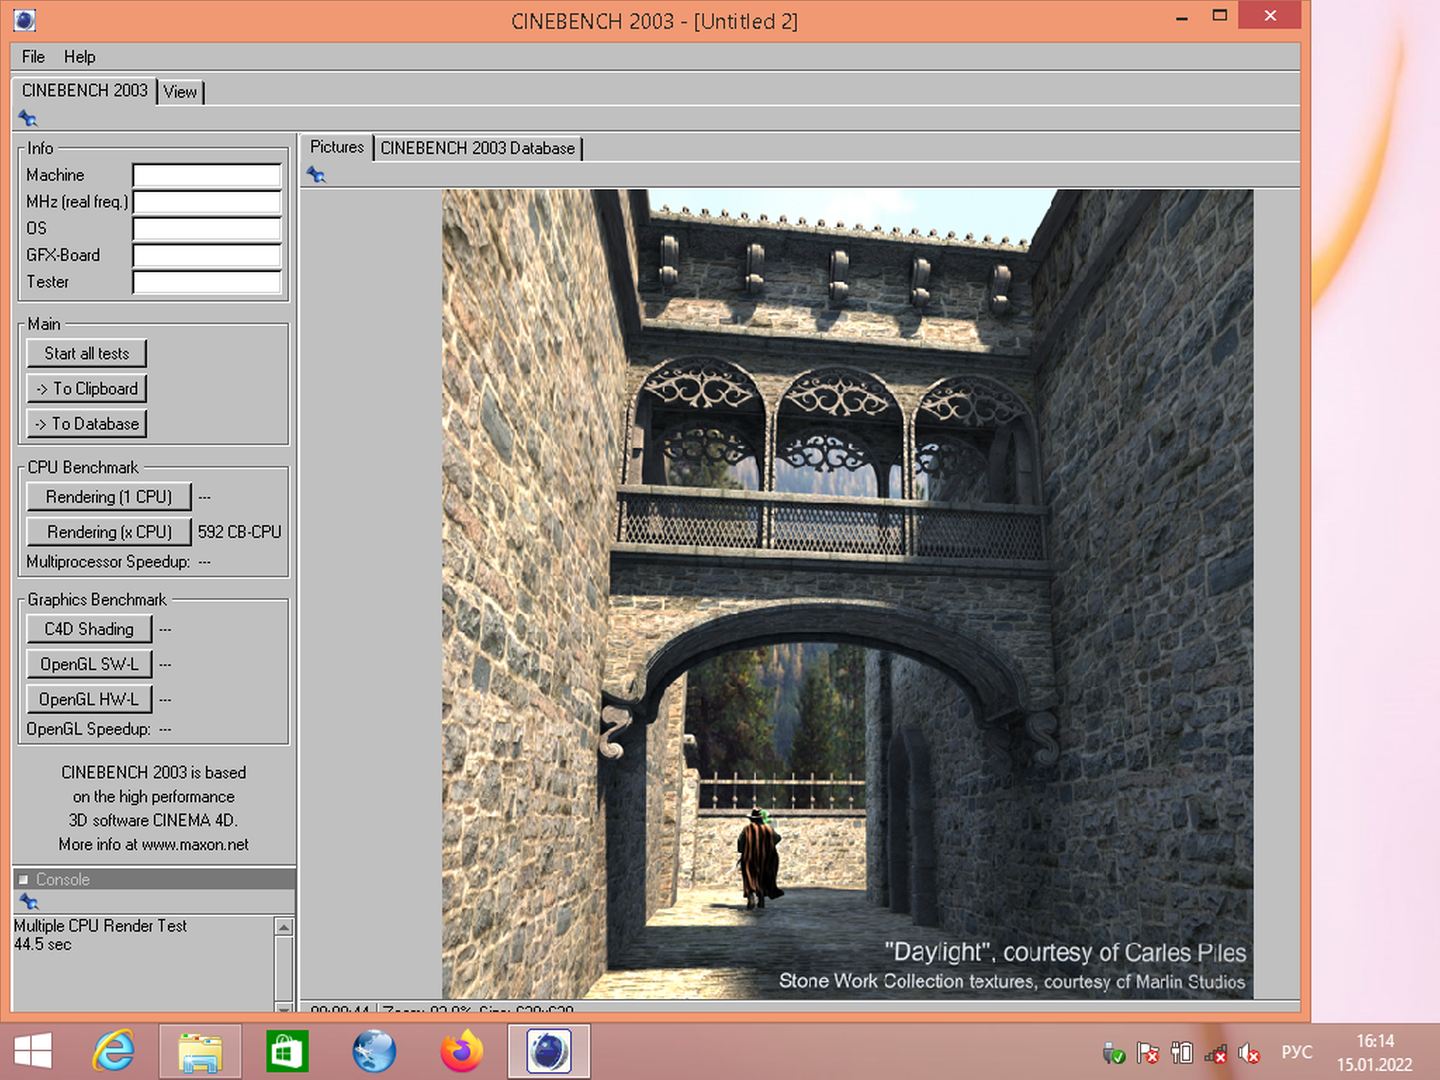Open File Explorer from taskbar

pos(200,1052)
